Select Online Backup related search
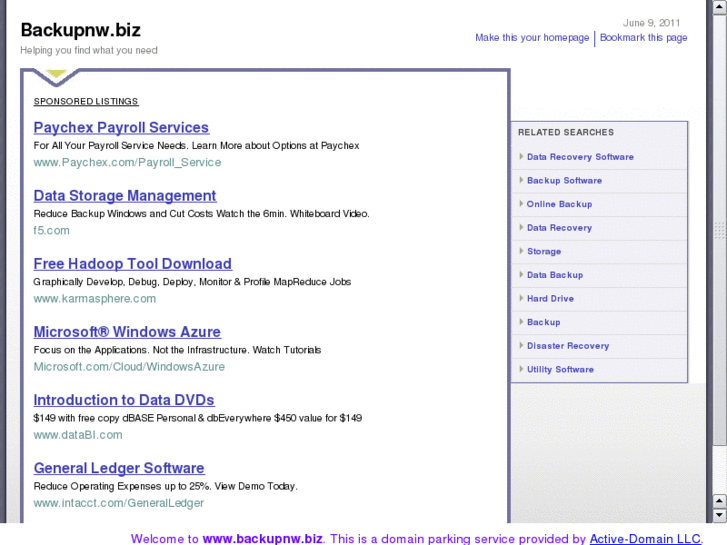This screenshot has height=545, width=727. pyautogui.click(x=559, y=204)
